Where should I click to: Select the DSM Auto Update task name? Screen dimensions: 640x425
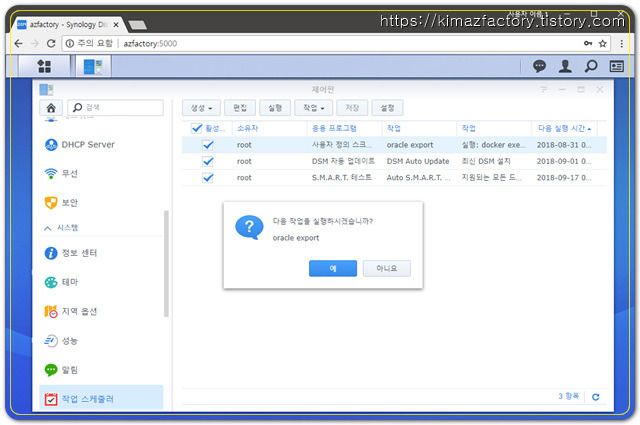[x=418, y=161]
